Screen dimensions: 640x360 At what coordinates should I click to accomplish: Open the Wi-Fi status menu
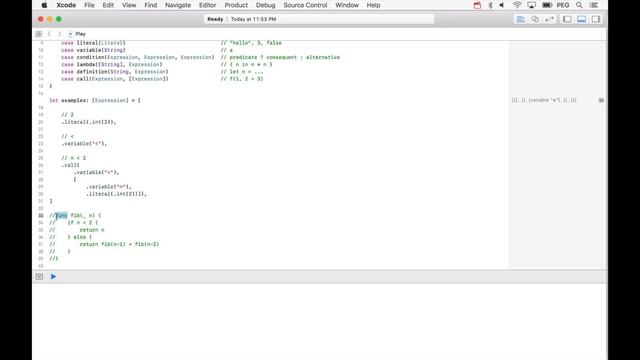point(517,5)
